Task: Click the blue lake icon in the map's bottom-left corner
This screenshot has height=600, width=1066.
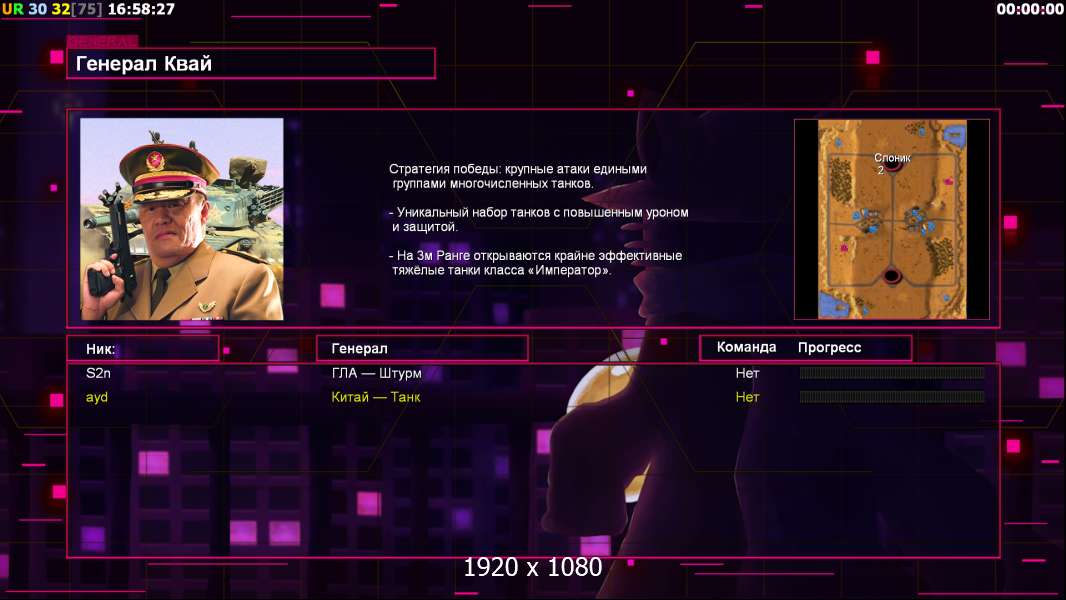Action: 833,304
